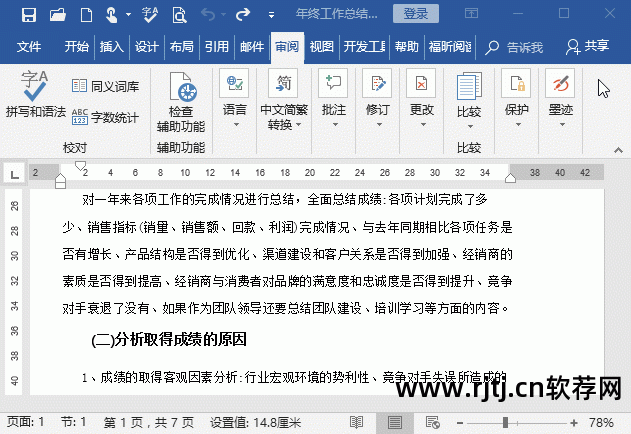Switch to the 福昕阅读 tab
631x434 pixels.
450,47
